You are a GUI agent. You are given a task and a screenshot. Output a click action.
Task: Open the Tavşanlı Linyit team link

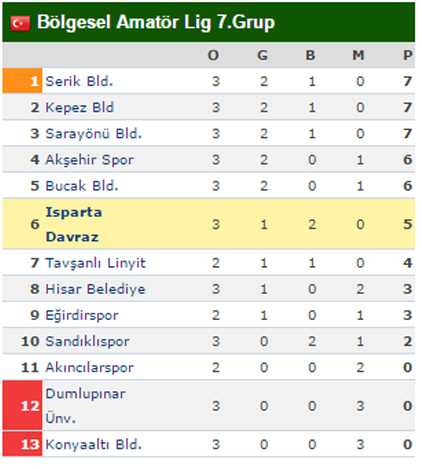pyautogui.click(x=96, y=263)
